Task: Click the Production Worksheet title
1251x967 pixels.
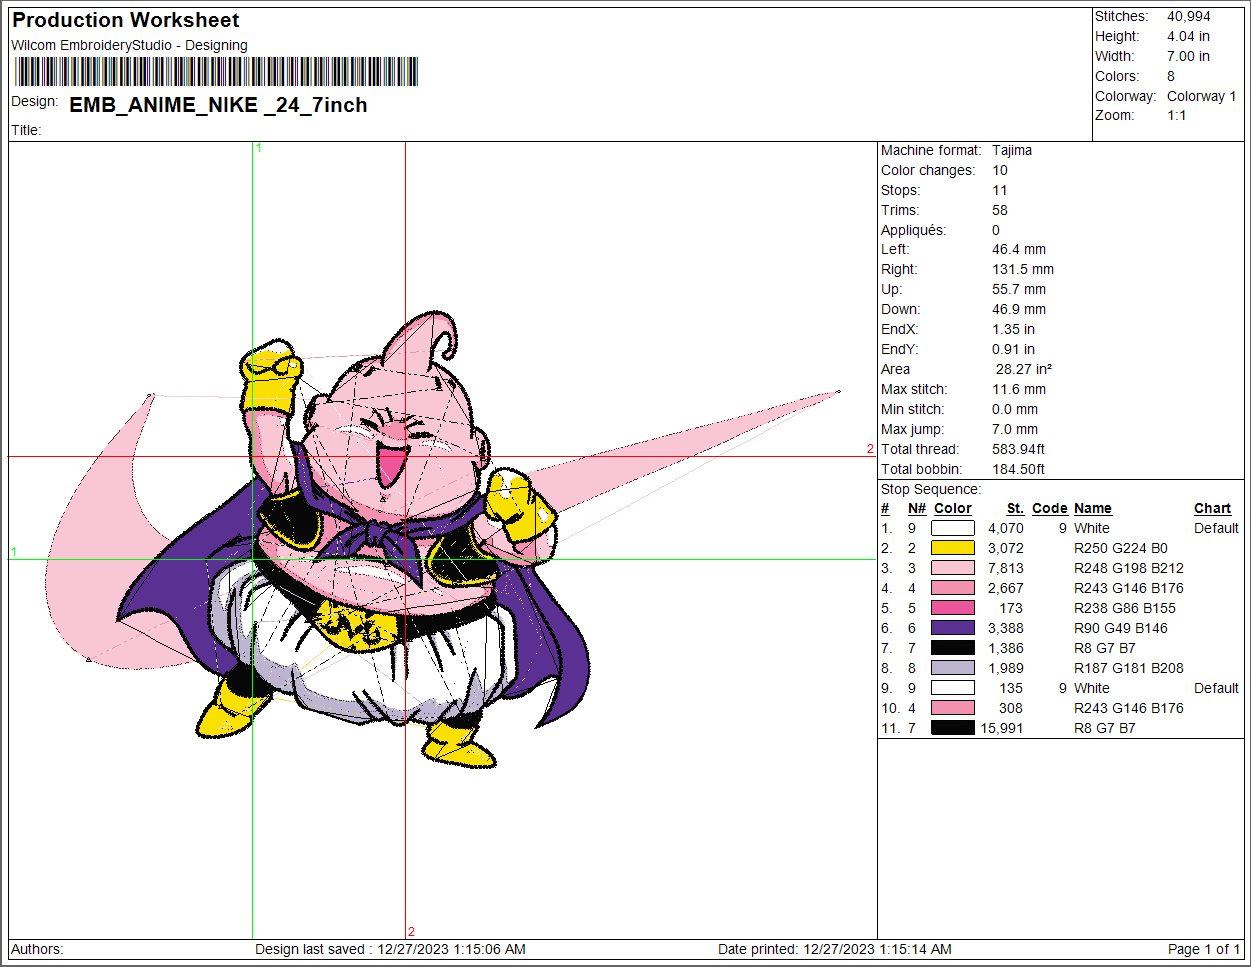Action: [x=126, y=20]
